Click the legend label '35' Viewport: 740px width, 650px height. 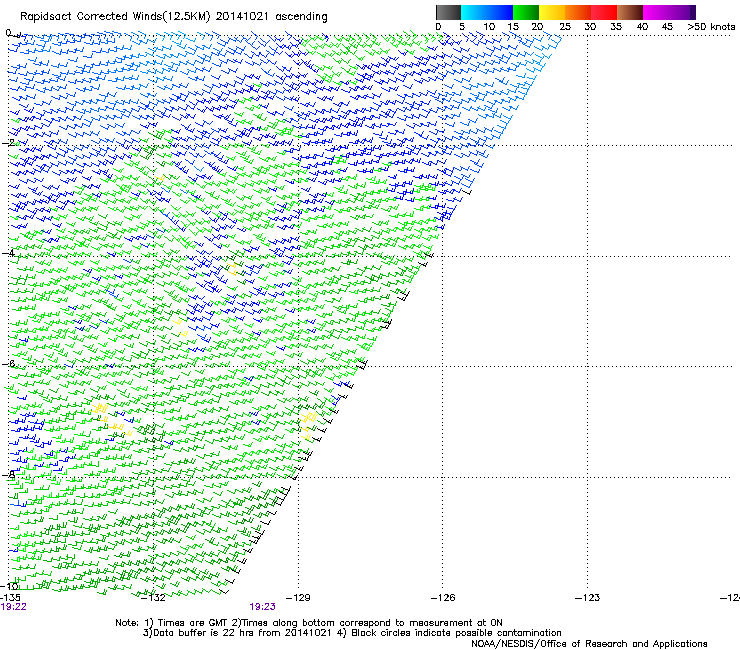616,27
